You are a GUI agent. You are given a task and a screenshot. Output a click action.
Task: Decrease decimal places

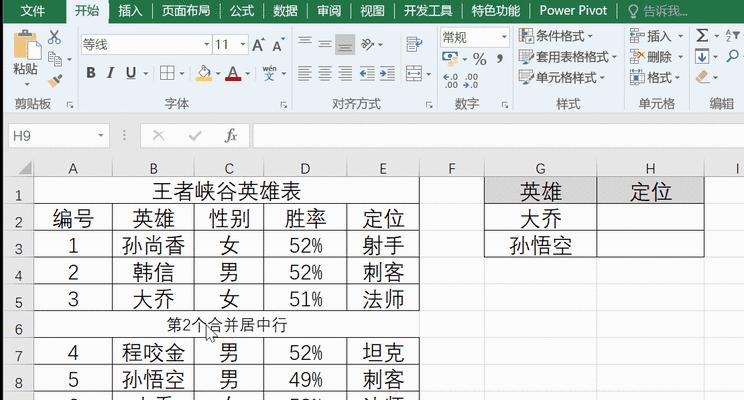pyautogui.click(x=471, y=81)
